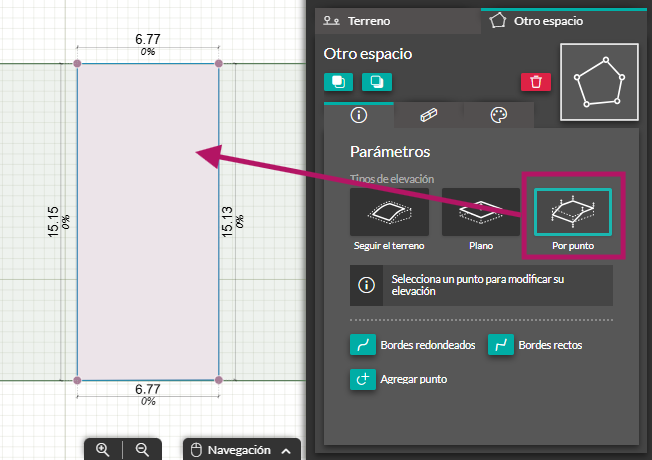The width and height of the screenshot is (652, 460).
Task: Click the second teal copy icon button
Action: pyautogui.click(x=377, y=82)
